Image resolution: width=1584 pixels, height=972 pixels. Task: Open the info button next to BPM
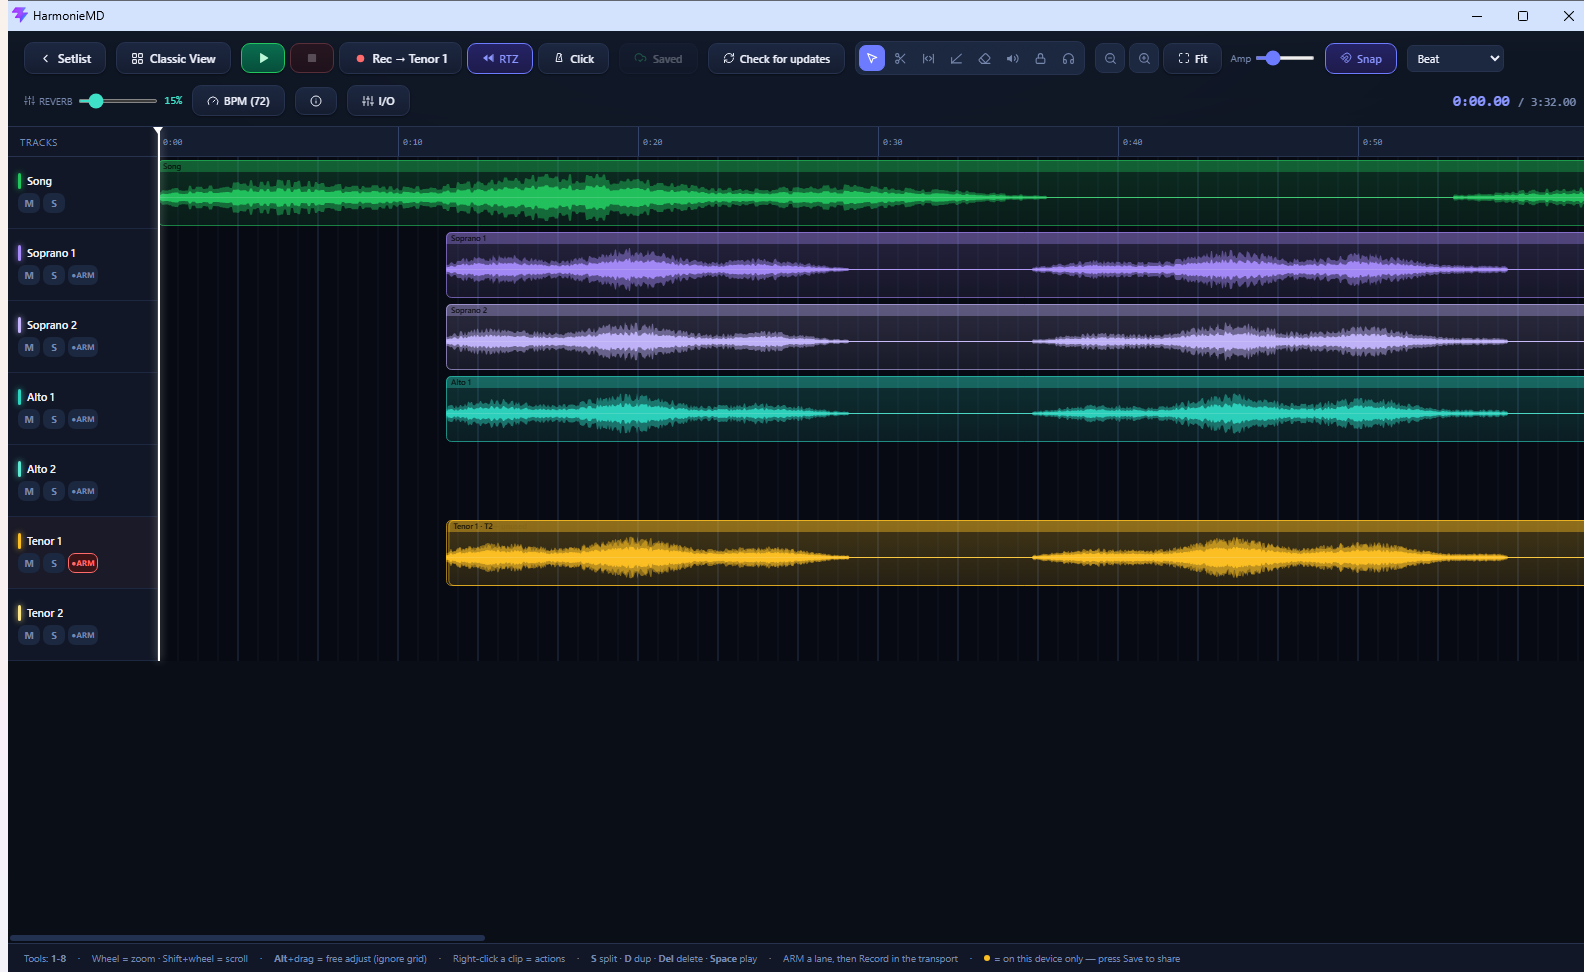click(x=316, y=101)
